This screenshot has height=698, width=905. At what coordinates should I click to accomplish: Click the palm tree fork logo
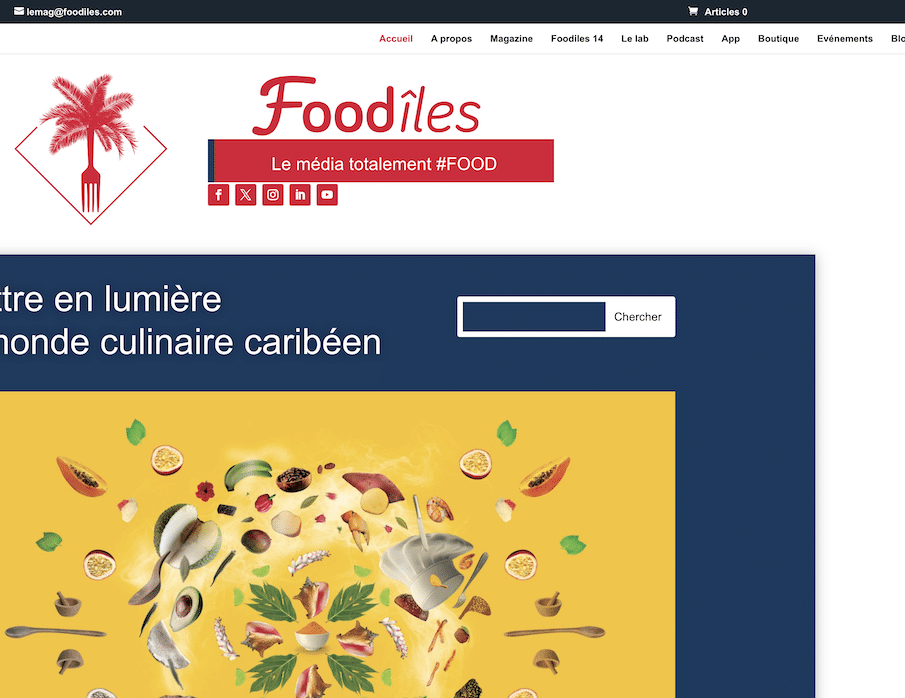tap(91, 149)
